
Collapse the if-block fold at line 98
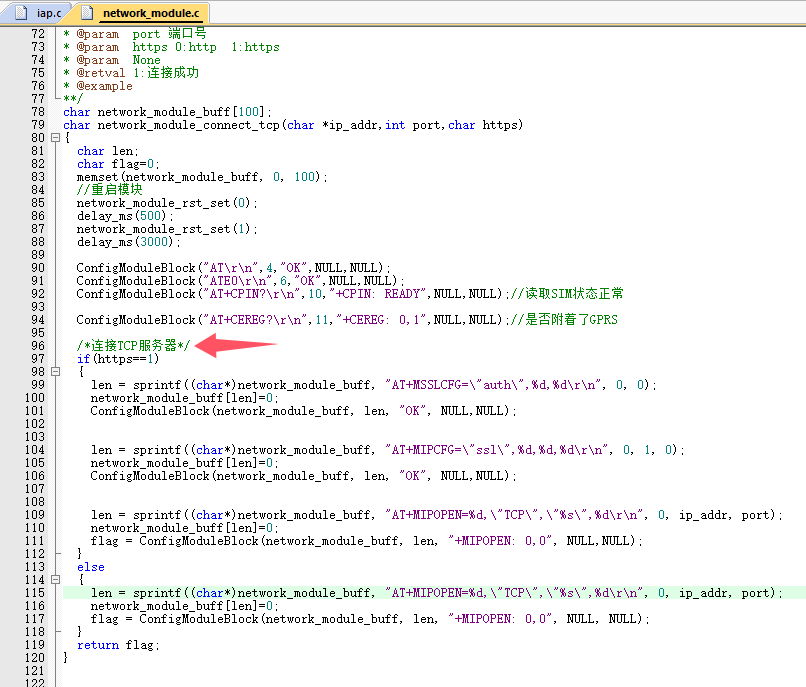coord(56,372)
